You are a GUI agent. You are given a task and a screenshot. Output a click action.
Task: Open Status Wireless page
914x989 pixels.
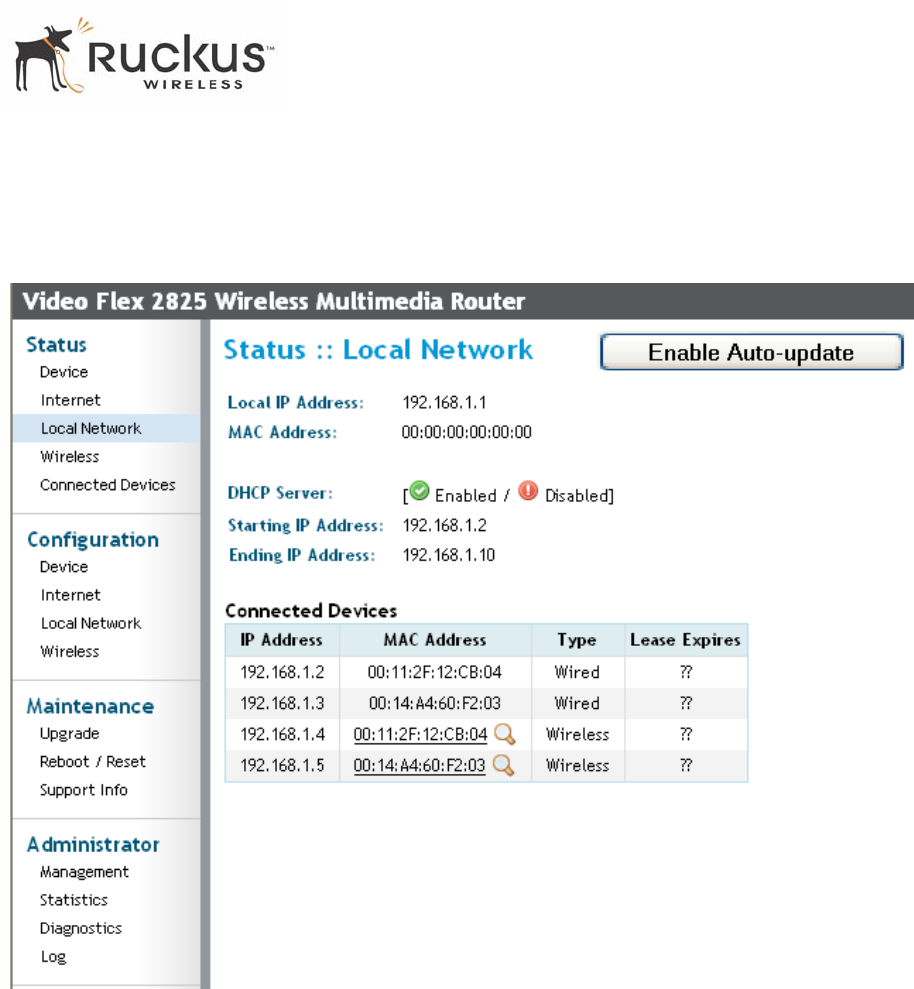click(x=69, y=457)
